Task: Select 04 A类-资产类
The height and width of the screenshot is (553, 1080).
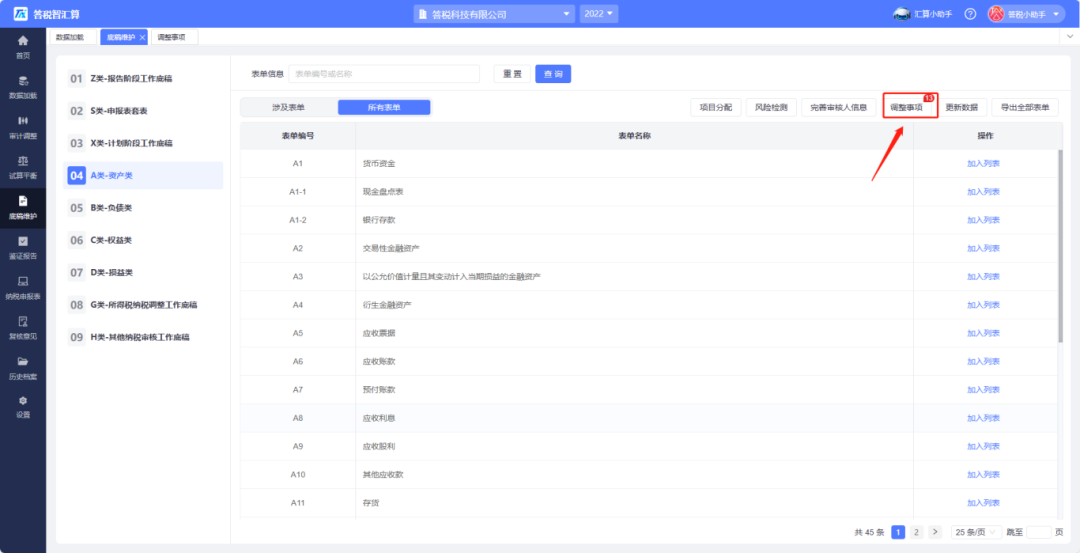Action: (x=143, y=176)
